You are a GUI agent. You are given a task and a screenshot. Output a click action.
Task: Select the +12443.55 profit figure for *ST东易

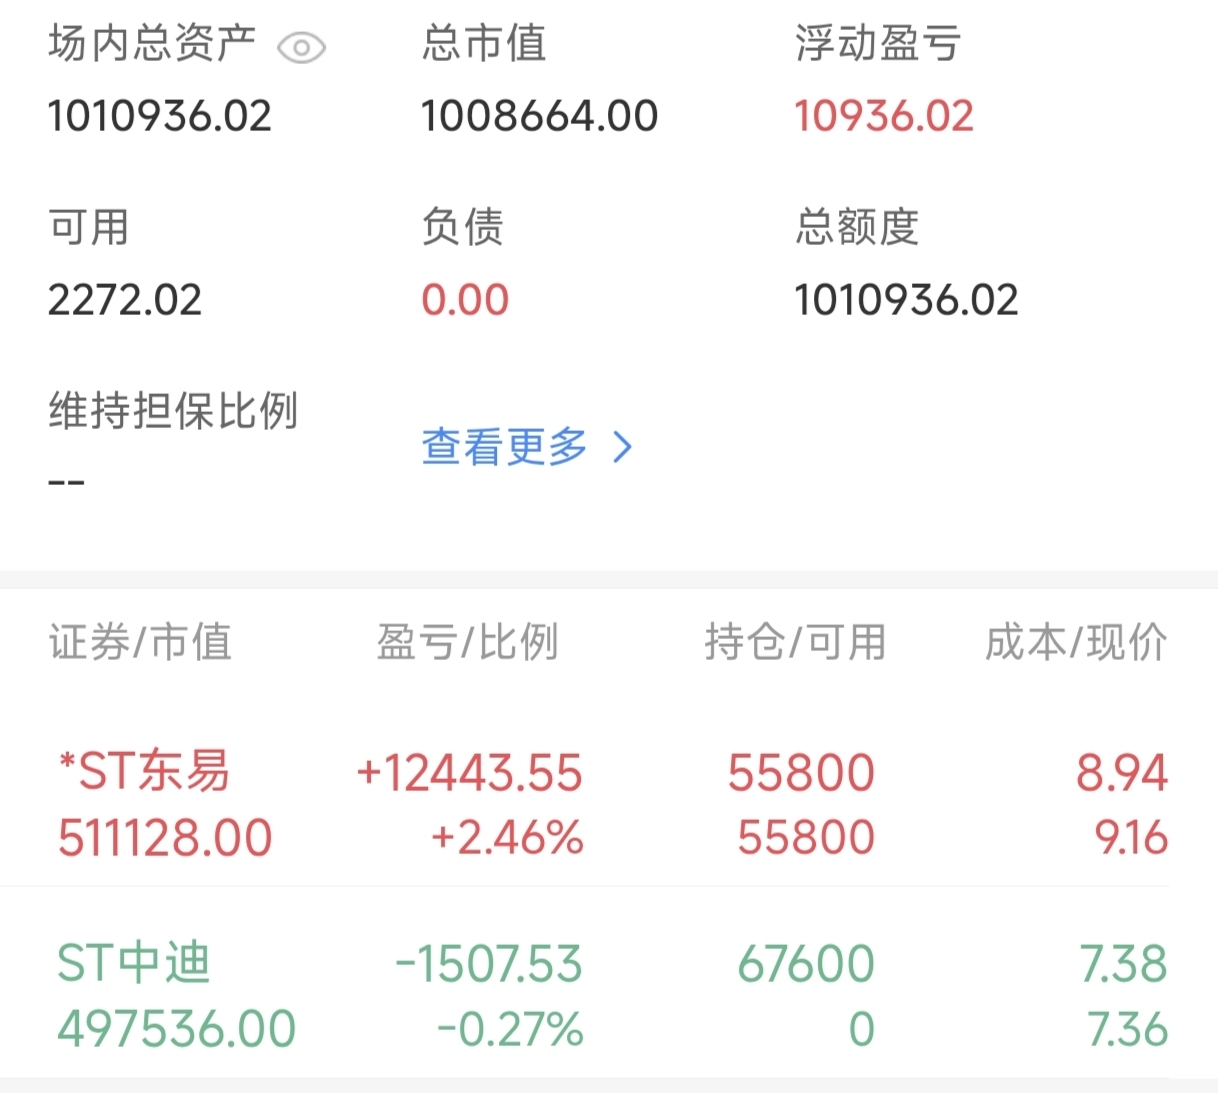click(x=469, y=773)
